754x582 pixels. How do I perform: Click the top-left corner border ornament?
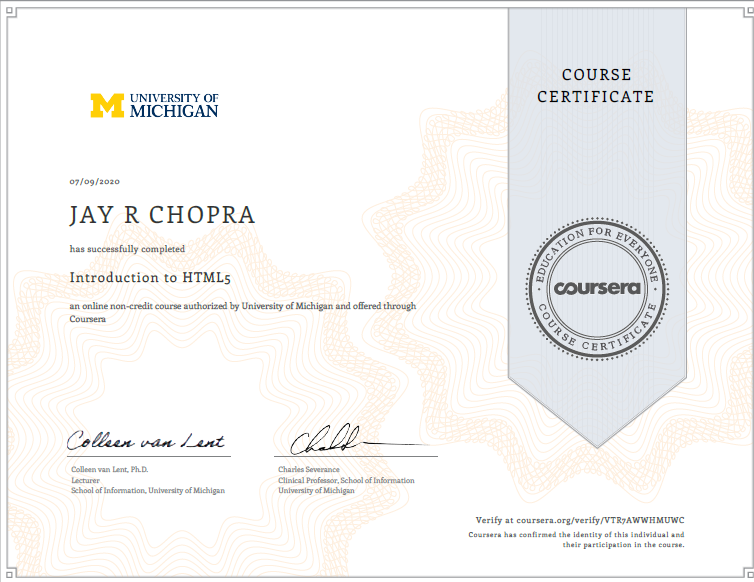click(x=11, y=12)
